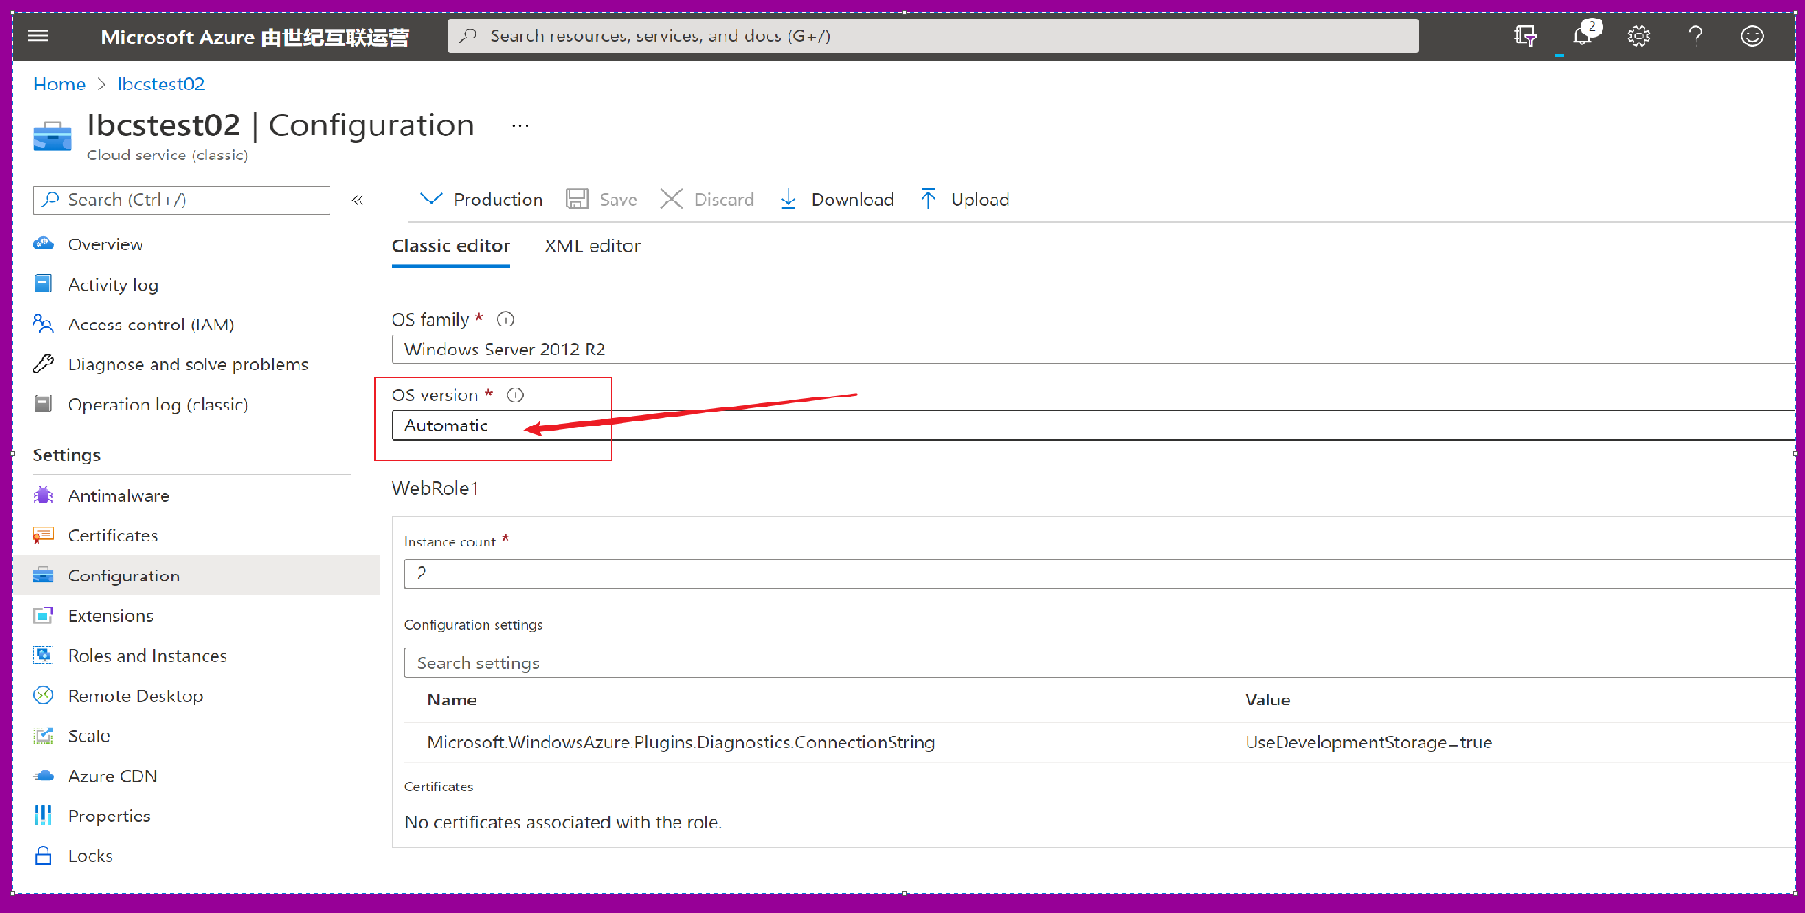Open the directory and subscription filter icon

click(x=1525, y=36)
